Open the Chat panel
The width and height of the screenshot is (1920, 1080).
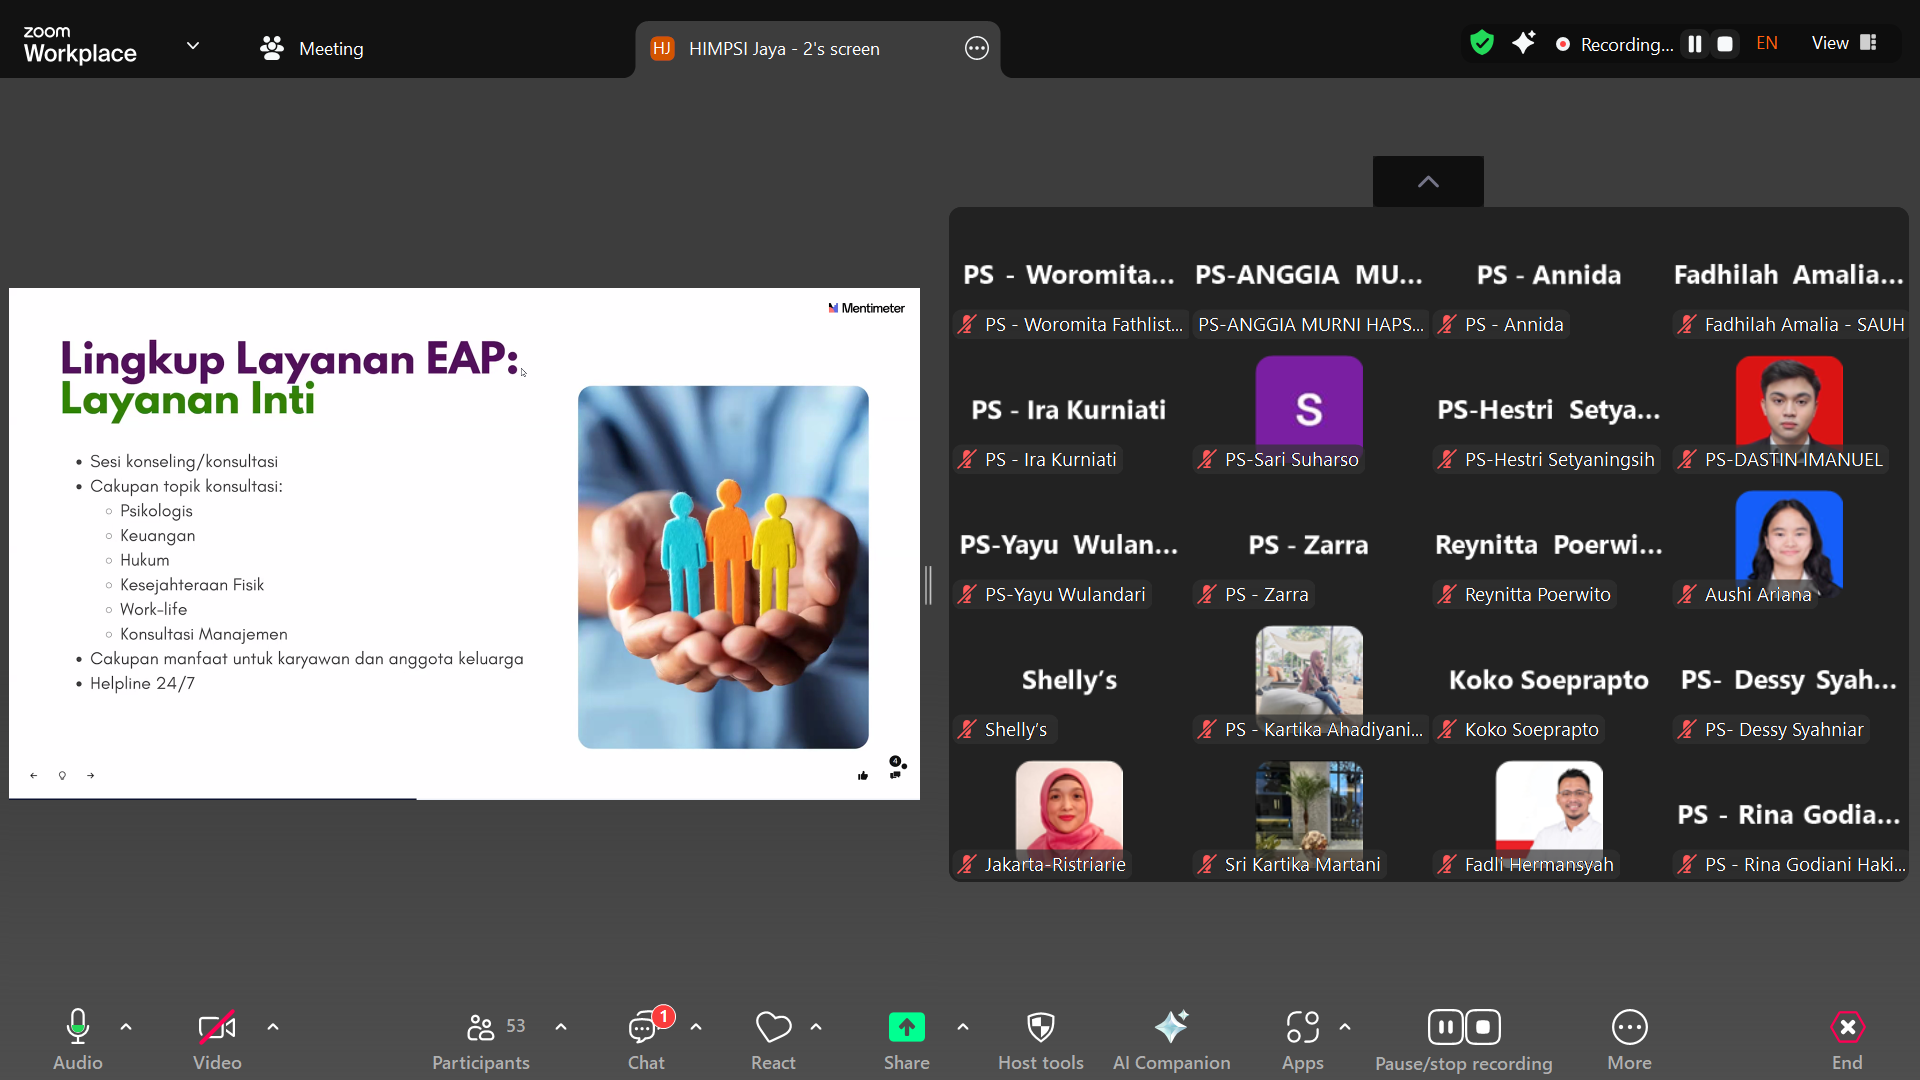(x=646, y=1040)
